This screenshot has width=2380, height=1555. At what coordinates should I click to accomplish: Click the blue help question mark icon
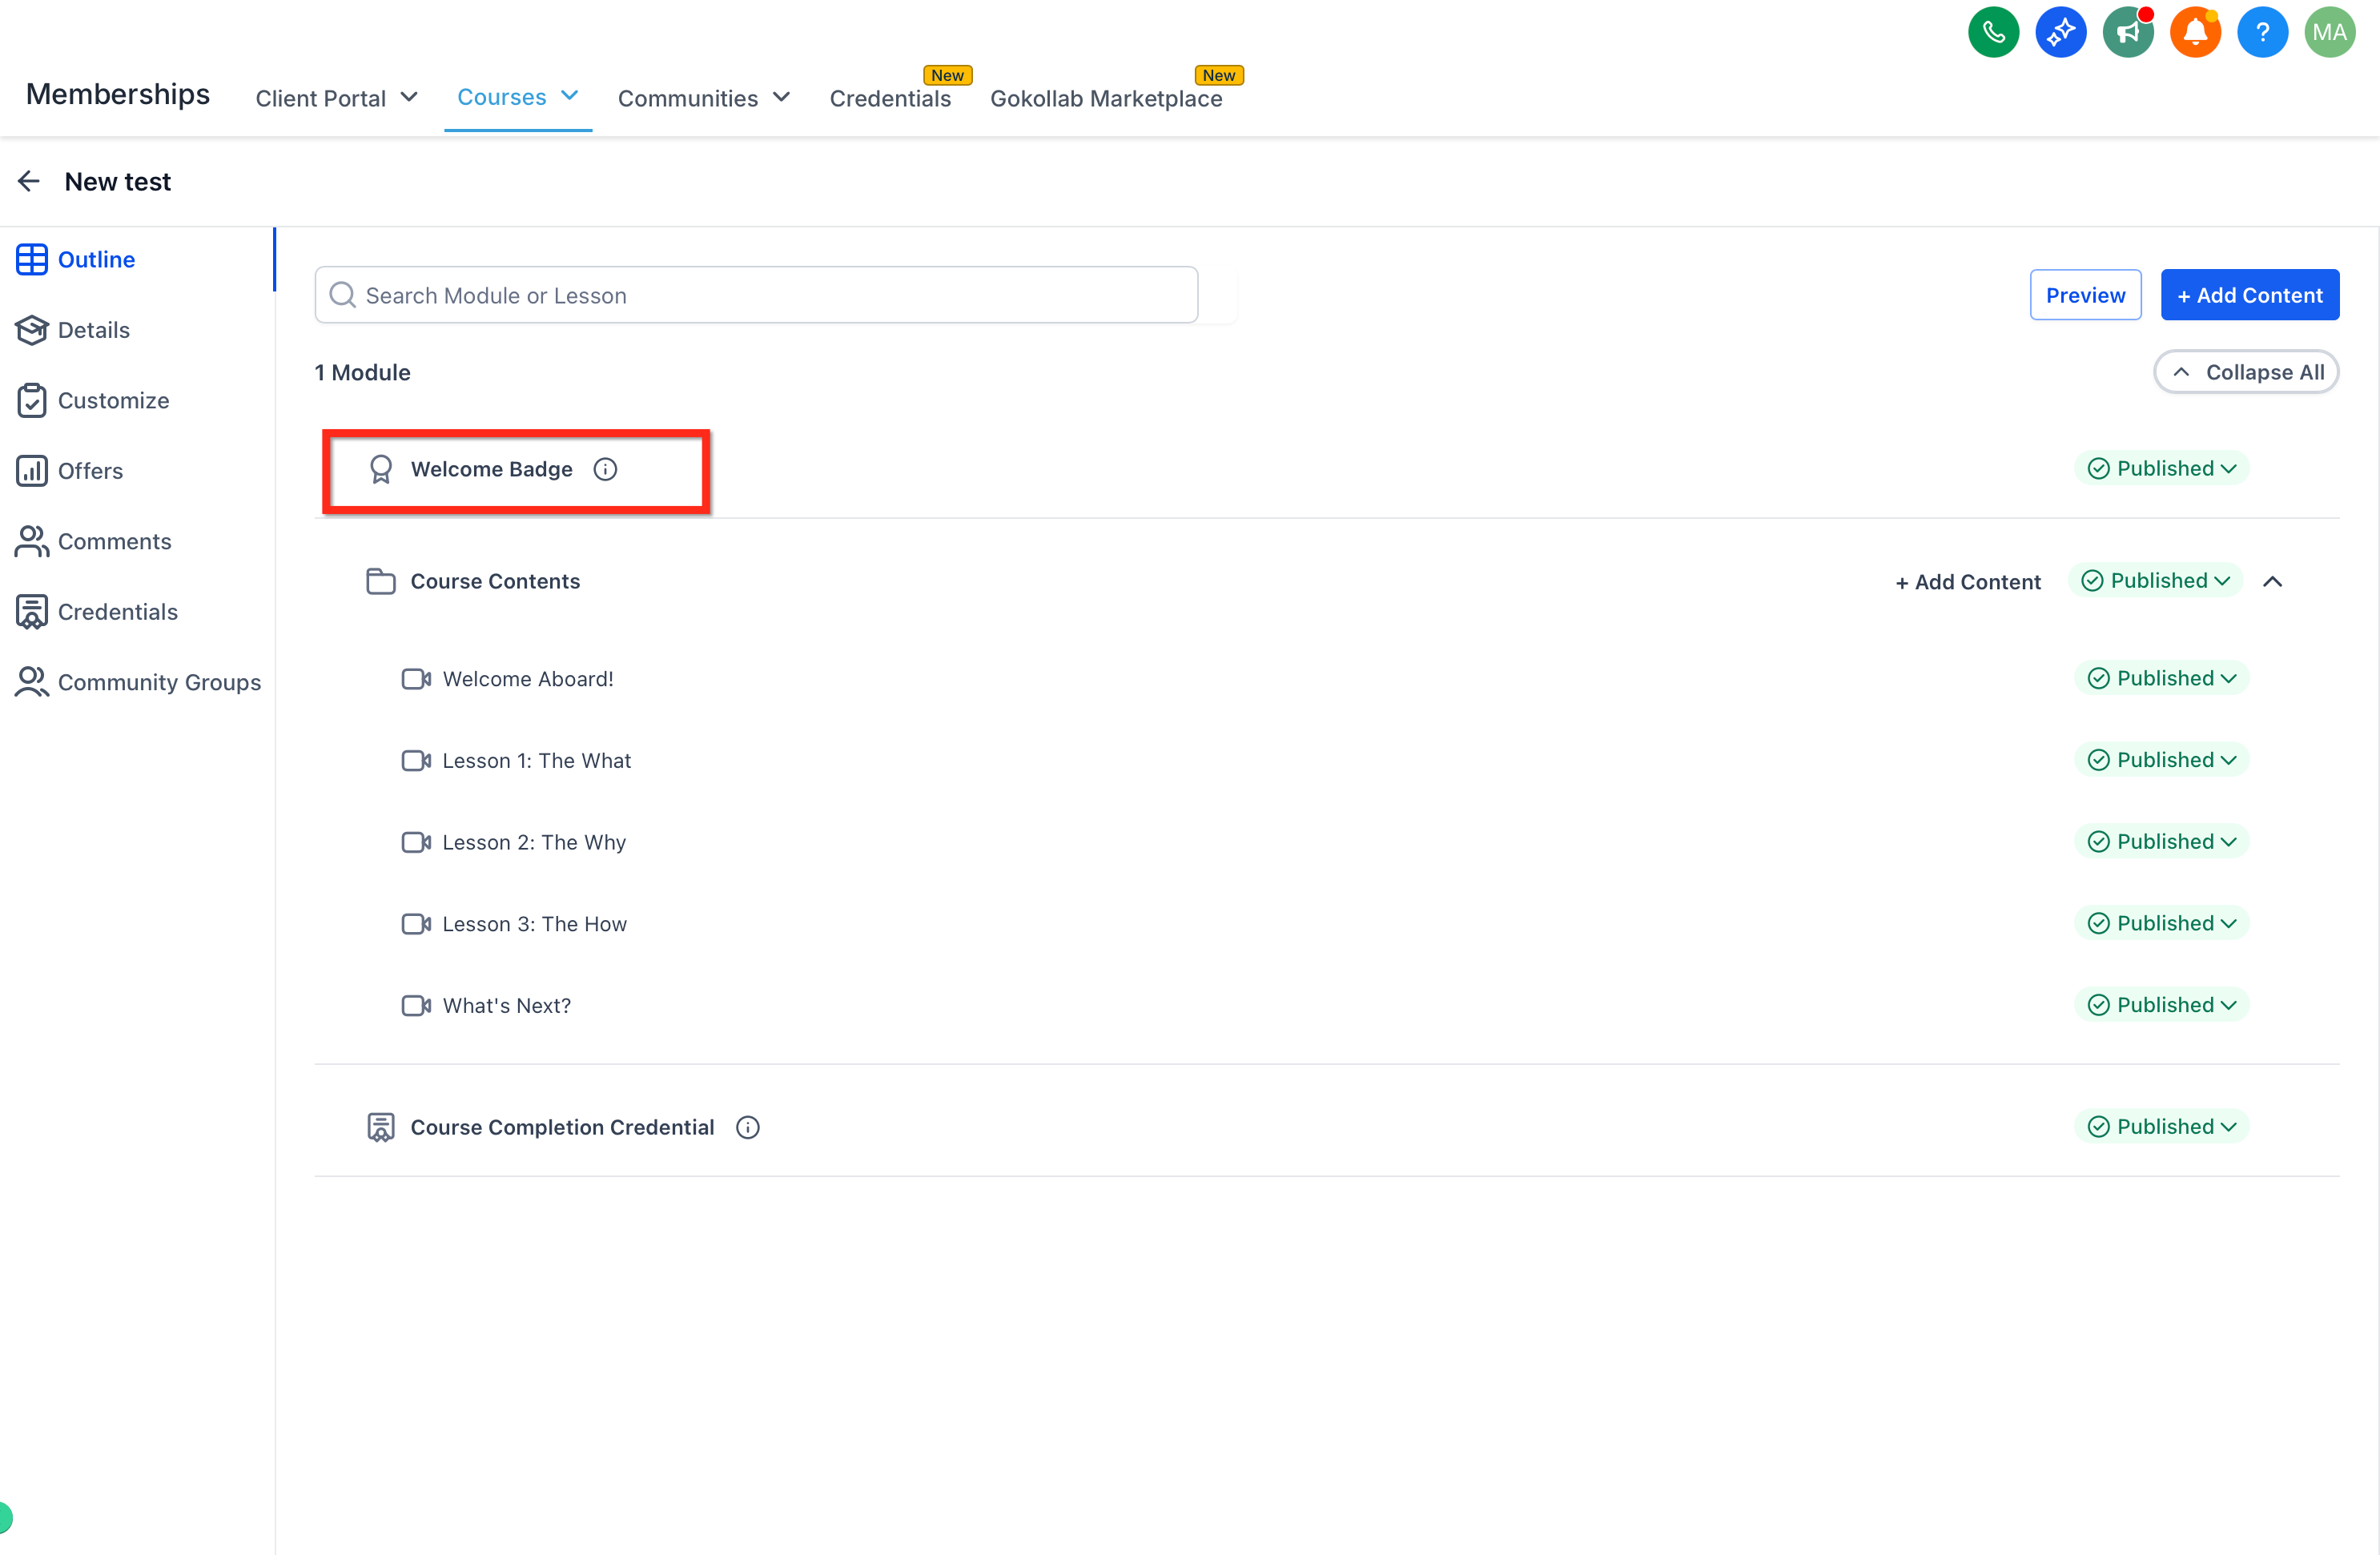pos(2262,33)
